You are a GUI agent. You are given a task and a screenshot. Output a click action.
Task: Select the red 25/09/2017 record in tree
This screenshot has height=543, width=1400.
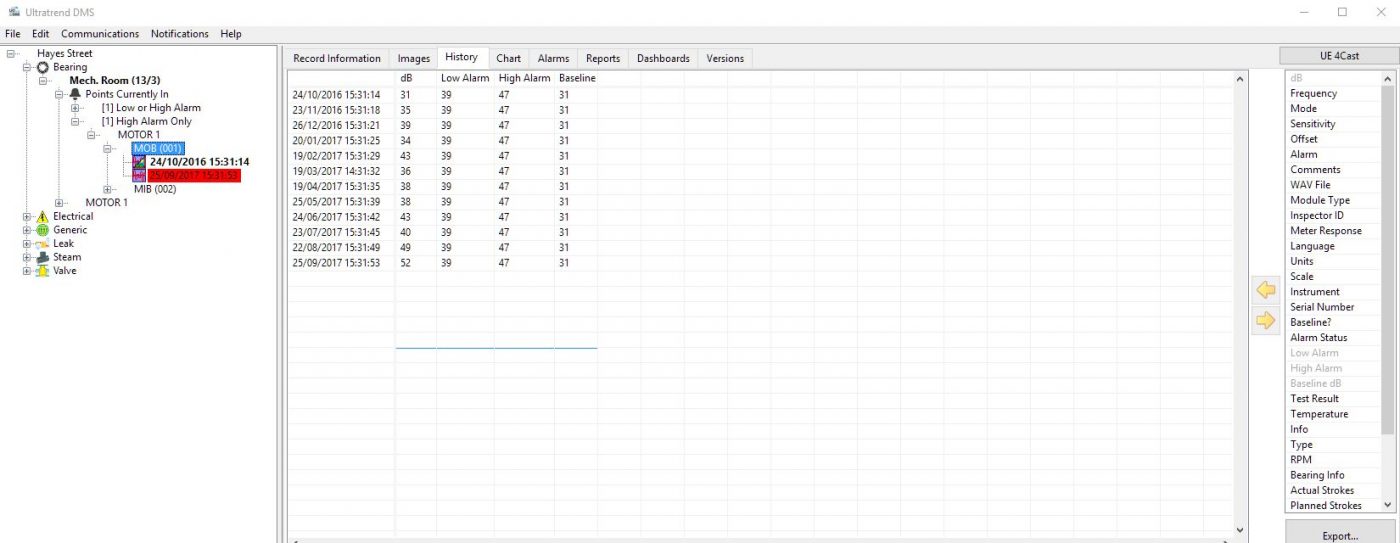(193, 175)
